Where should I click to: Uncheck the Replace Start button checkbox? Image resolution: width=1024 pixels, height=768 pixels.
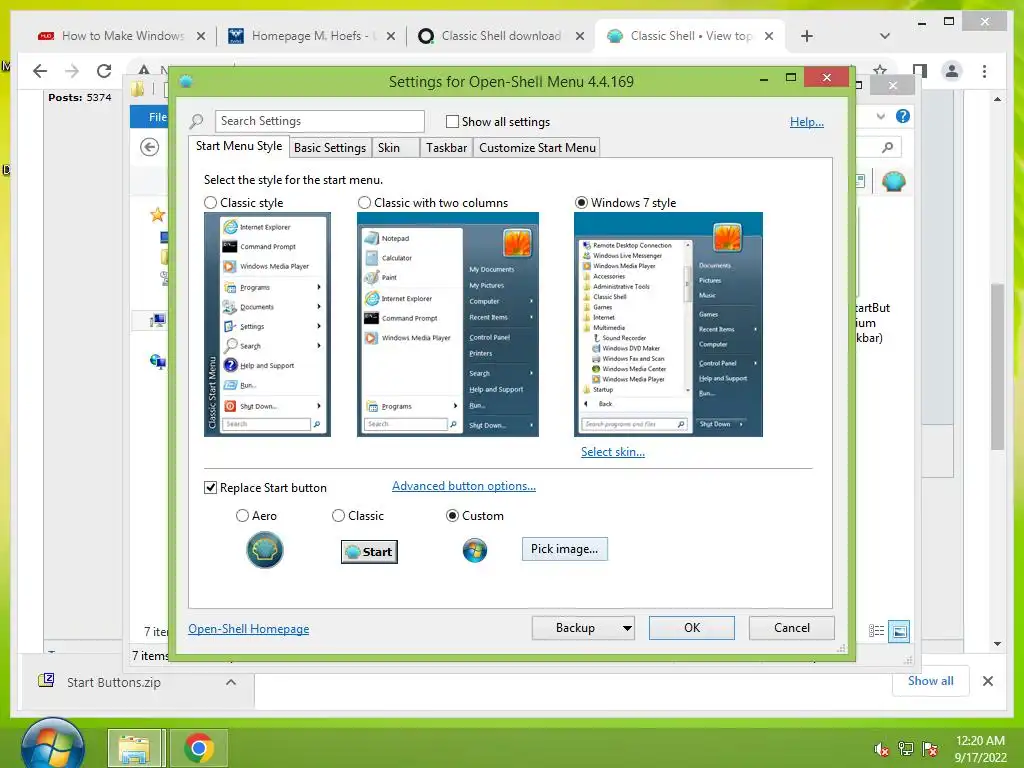(x=210, y=488)
